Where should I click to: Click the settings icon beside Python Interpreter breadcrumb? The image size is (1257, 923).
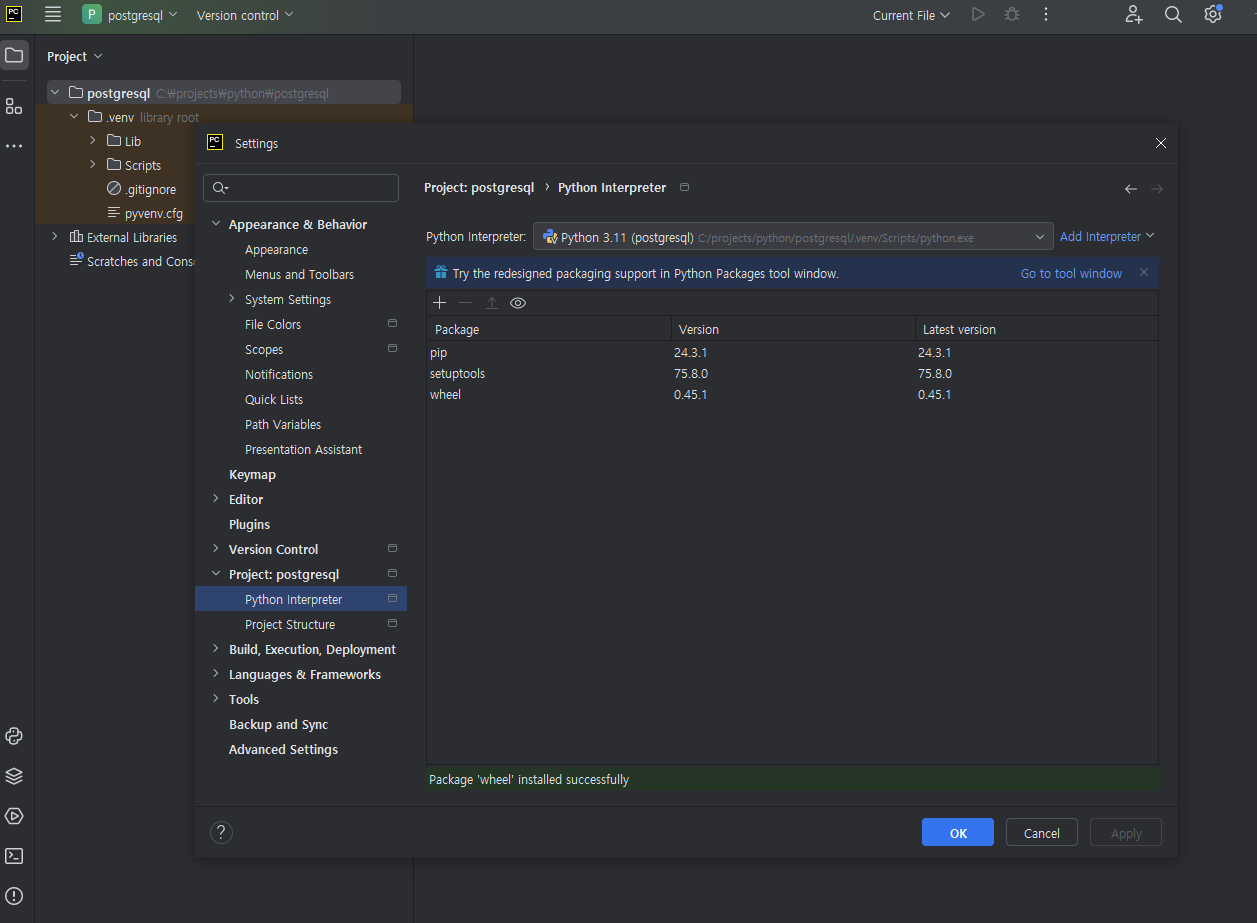tap(685, 187)
